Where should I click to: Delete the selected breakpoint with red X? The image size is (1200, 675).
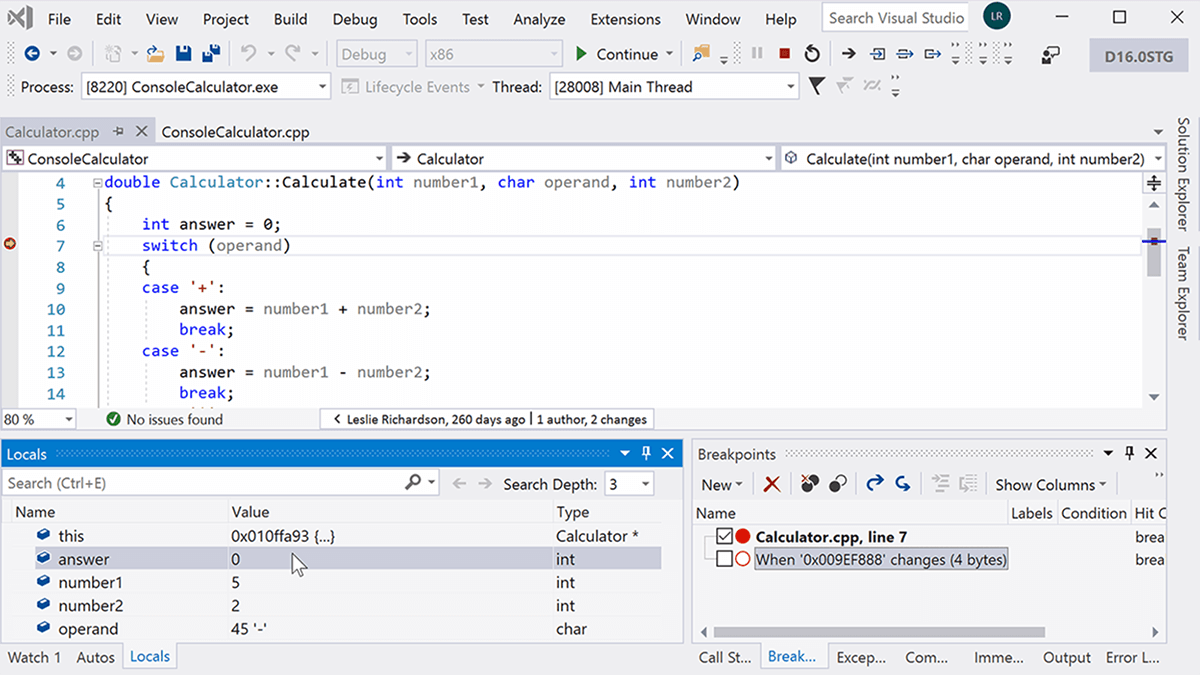(x=772, y=484)
